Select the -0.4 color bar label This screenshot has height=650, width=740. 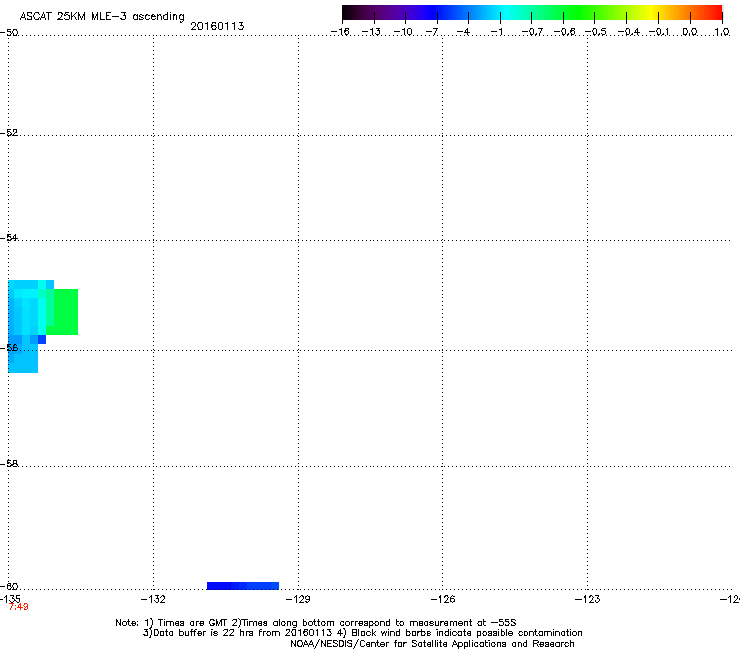pyautogui.click(x=629, y=32)
